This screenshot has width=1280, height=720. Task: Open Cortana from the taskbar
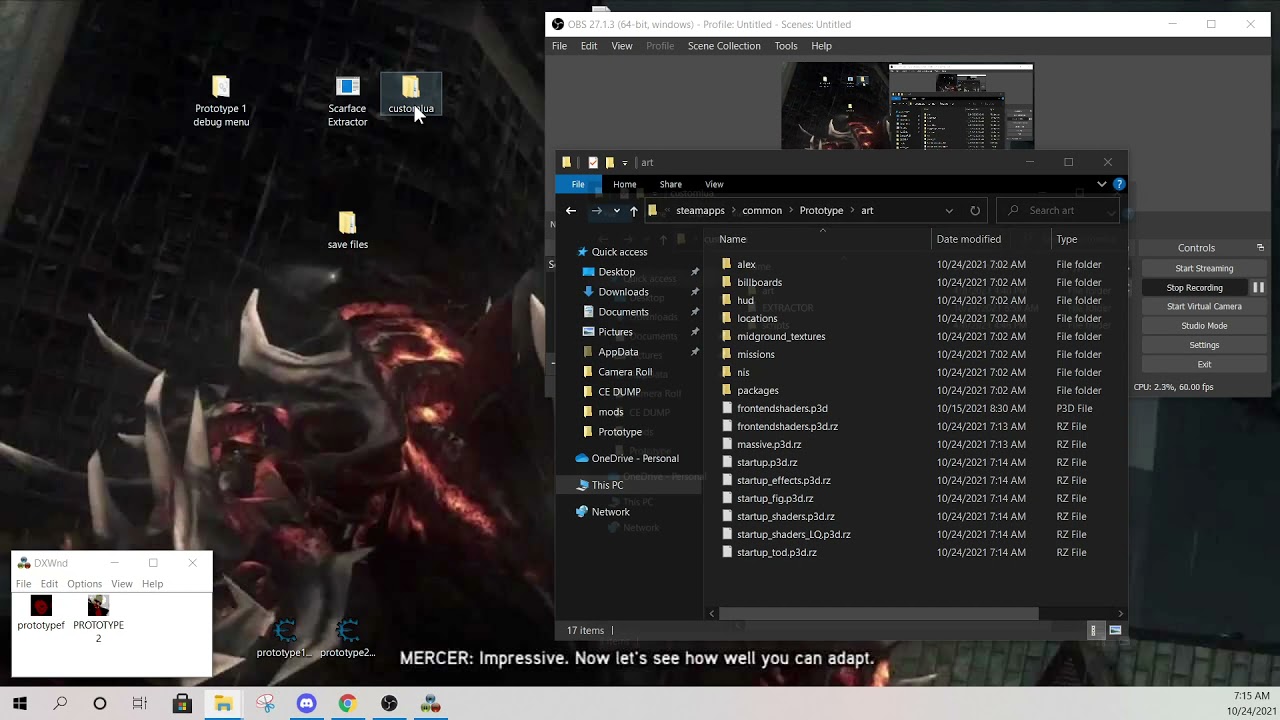(x=100, y=704)
